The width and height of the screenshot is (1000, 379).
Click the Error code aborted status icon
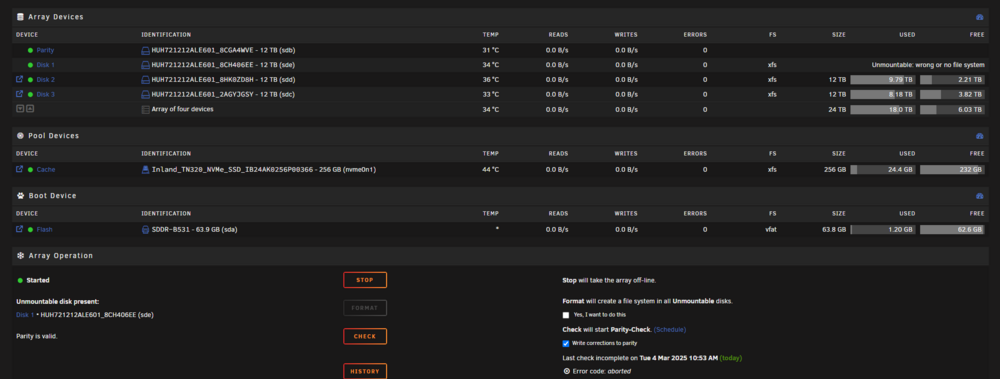point(567,371)
